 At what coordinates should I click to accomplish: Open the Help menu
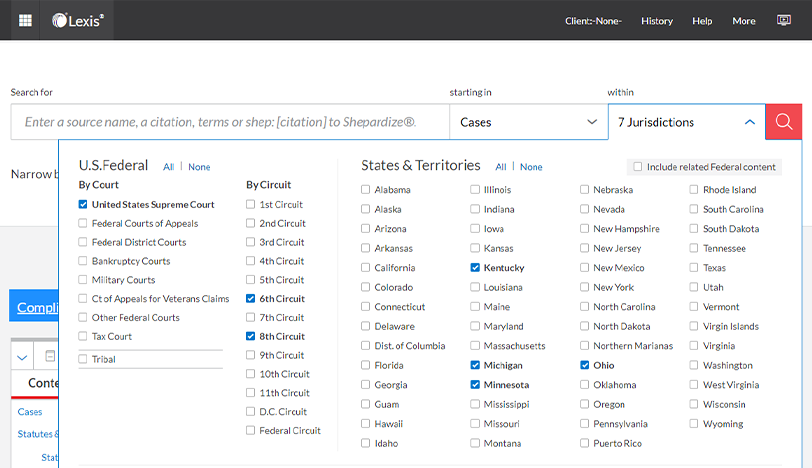pyautogui.click(x=702, y=21)
